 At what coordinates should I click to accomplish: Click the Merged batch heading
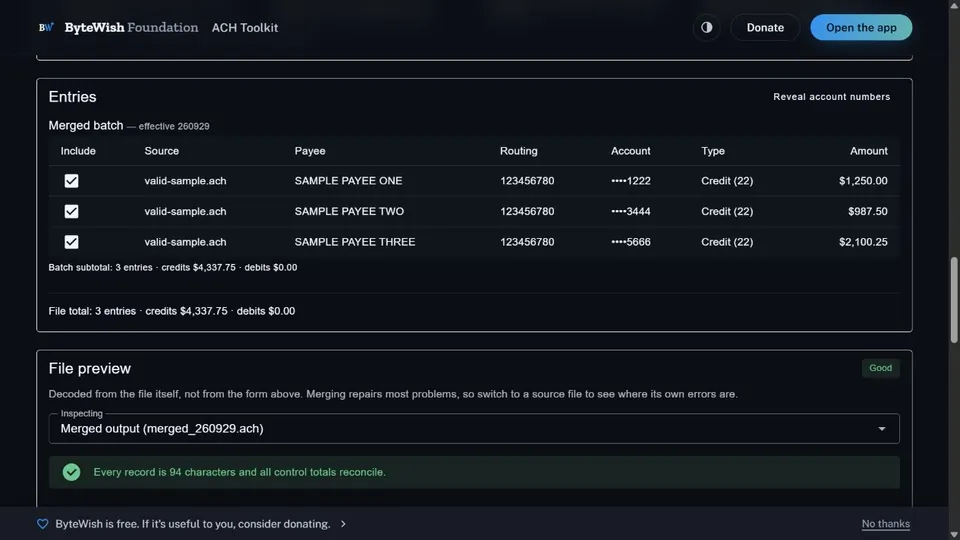click(86, 126)
